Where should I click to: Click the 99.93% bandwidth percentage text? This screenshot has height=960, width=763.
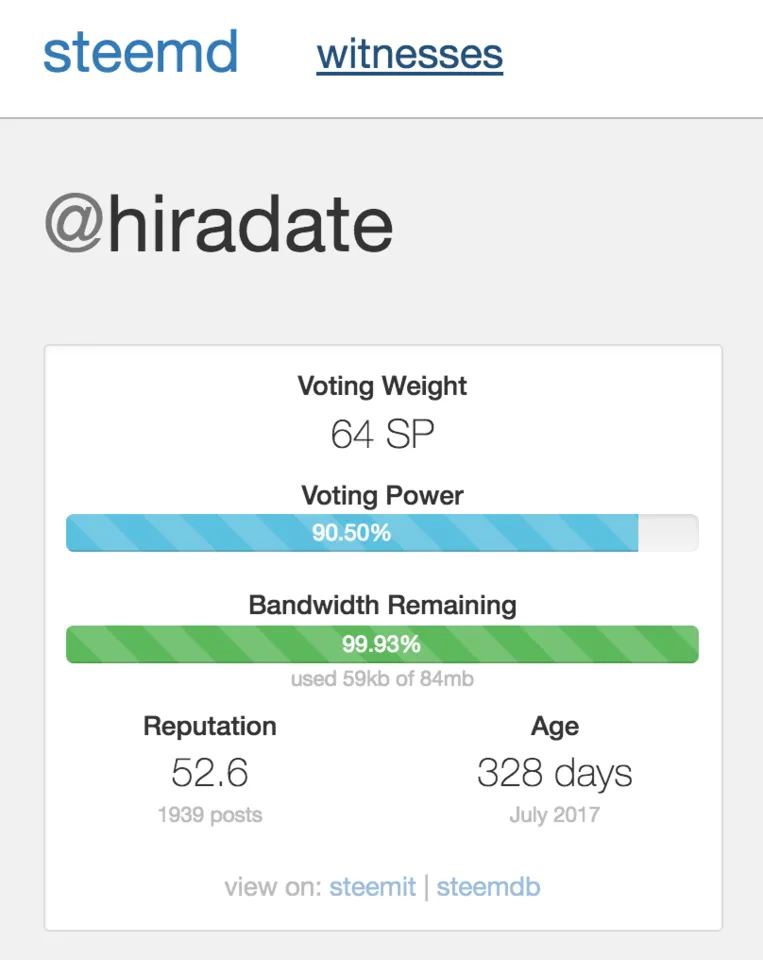coord(381,644)
